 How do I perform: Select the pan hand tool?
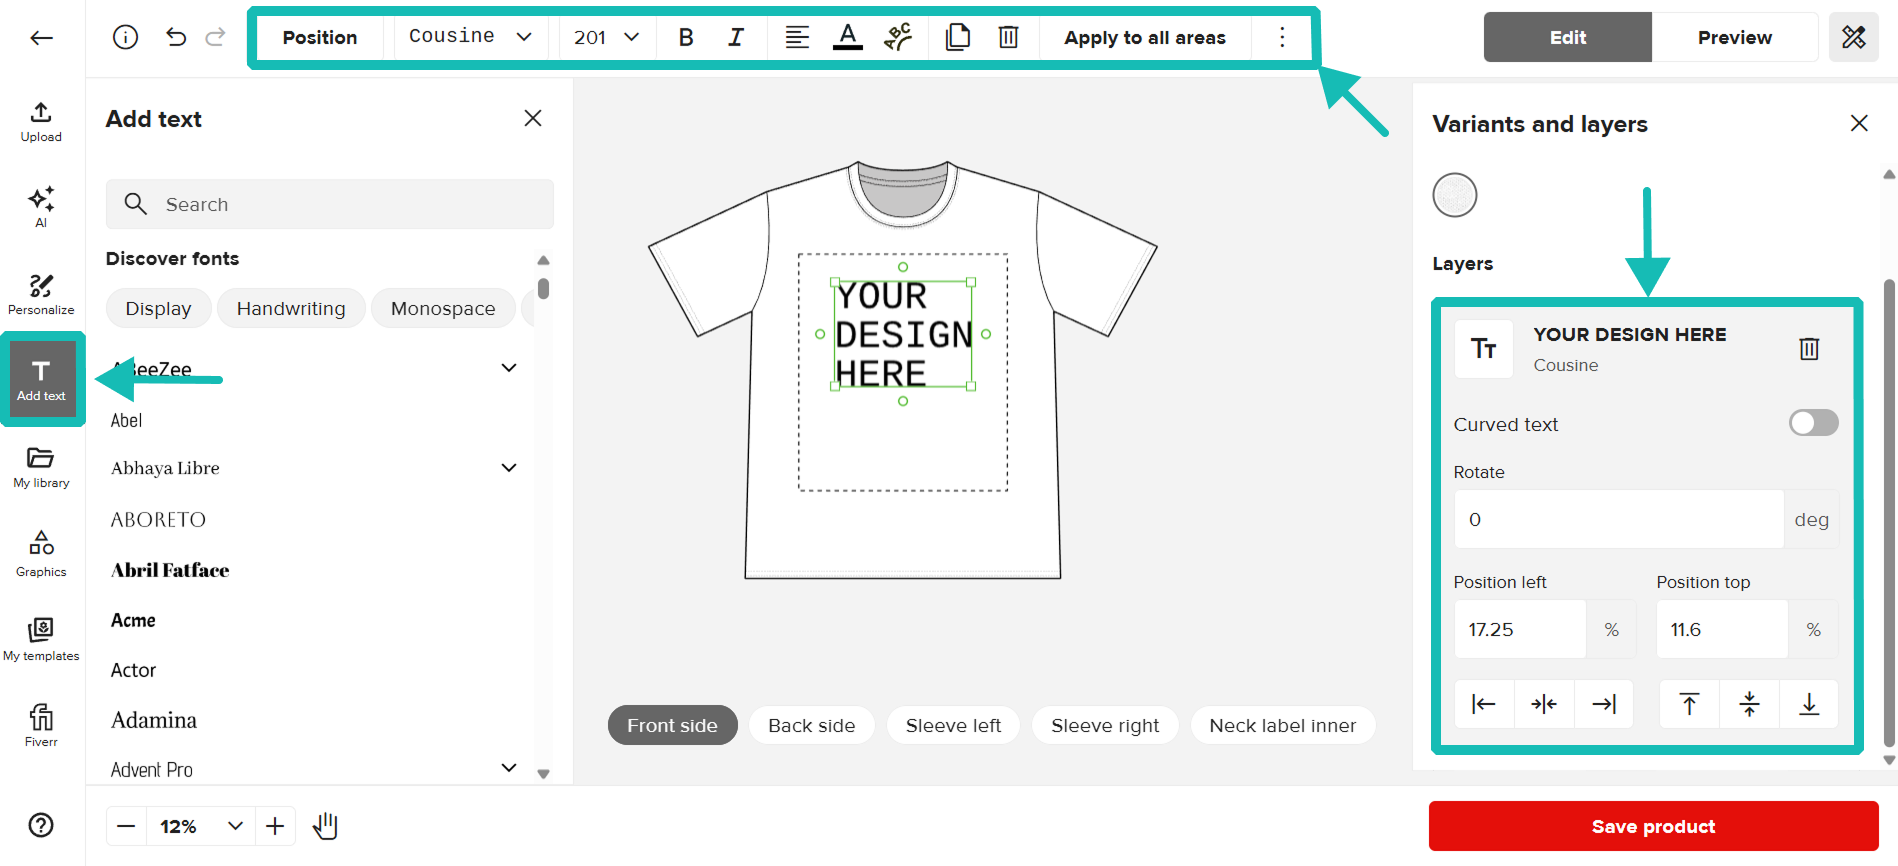coord(326,826)
